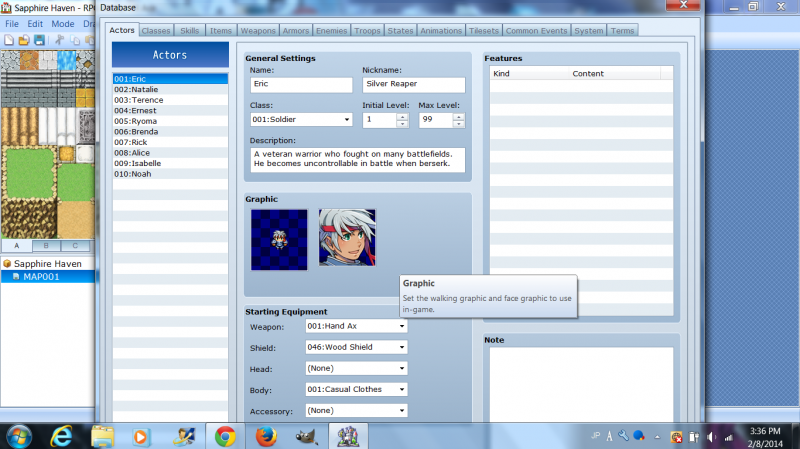Switch to the Skills tab
Screen dimensions: 800x449
[x=190, y=31]
